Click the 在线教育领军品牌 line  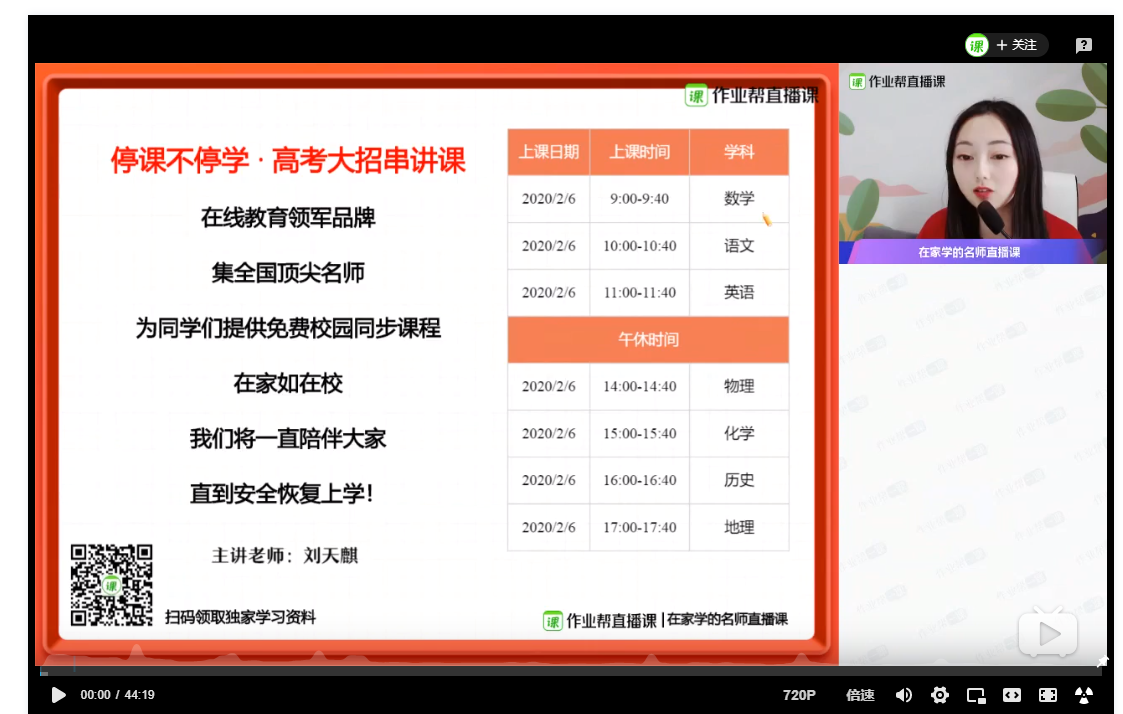click(288, 217)
